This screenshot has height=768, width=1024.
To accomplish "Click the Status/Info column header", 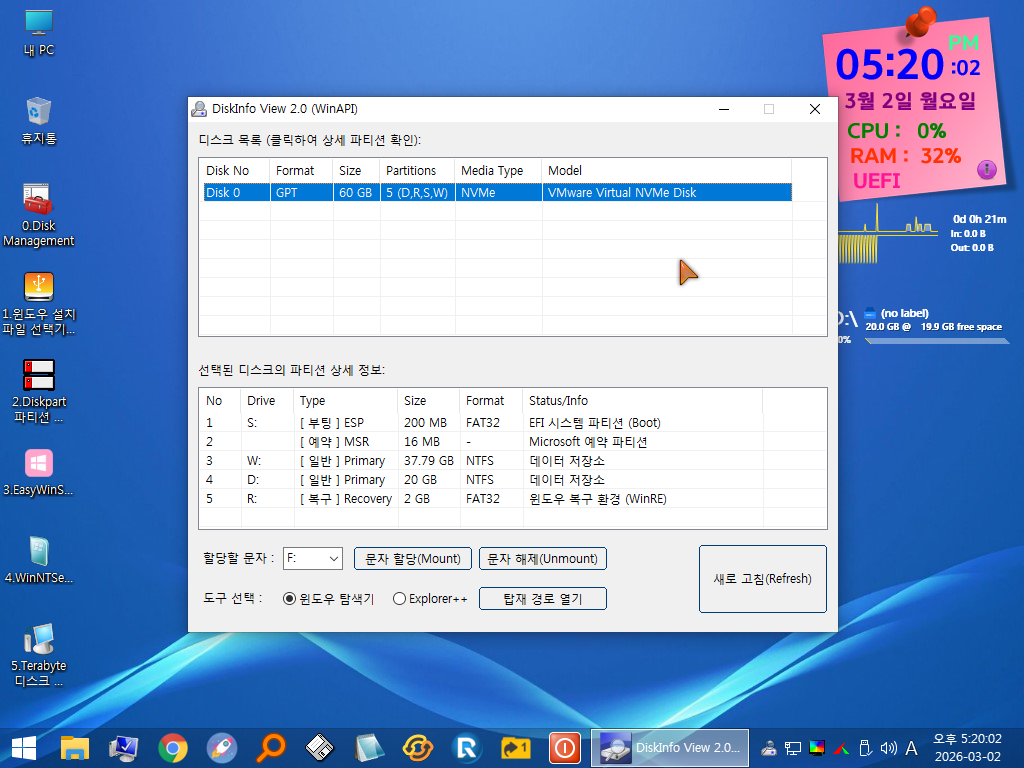I will pyautogui.click(x=642, y=401).
